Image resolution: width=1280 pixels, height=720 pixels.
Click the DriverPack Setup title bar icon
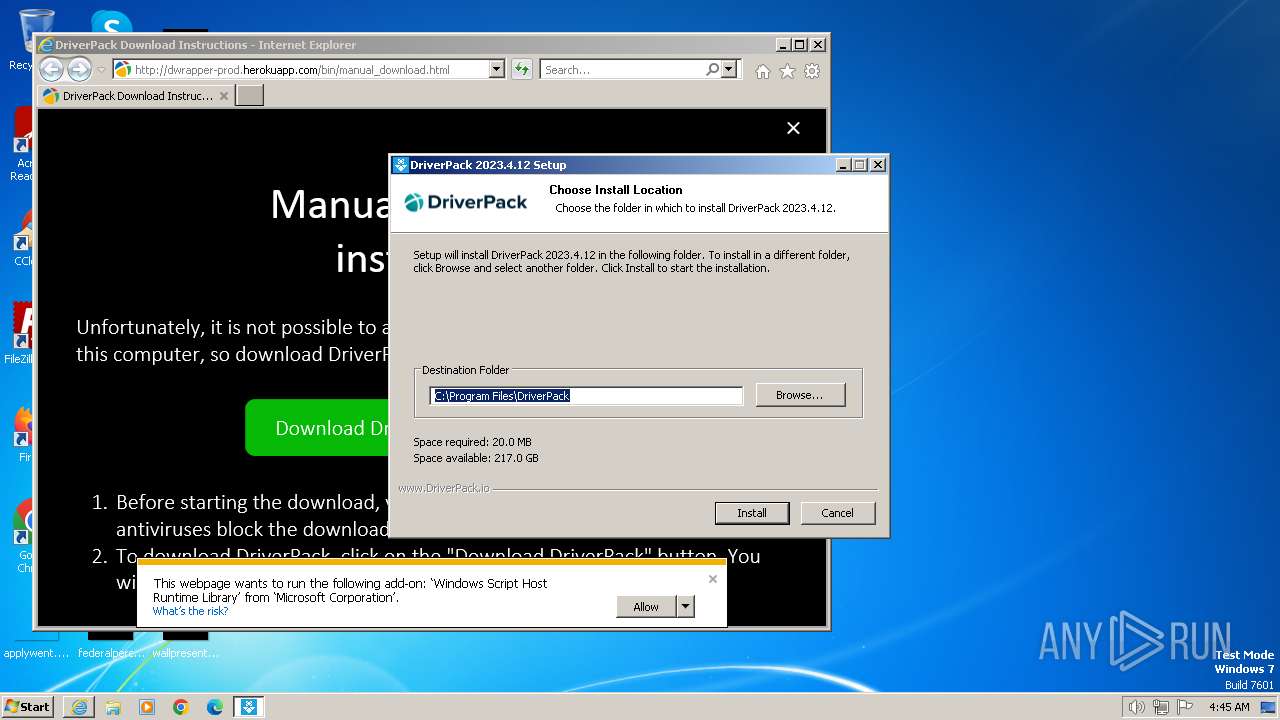(401, 165)
